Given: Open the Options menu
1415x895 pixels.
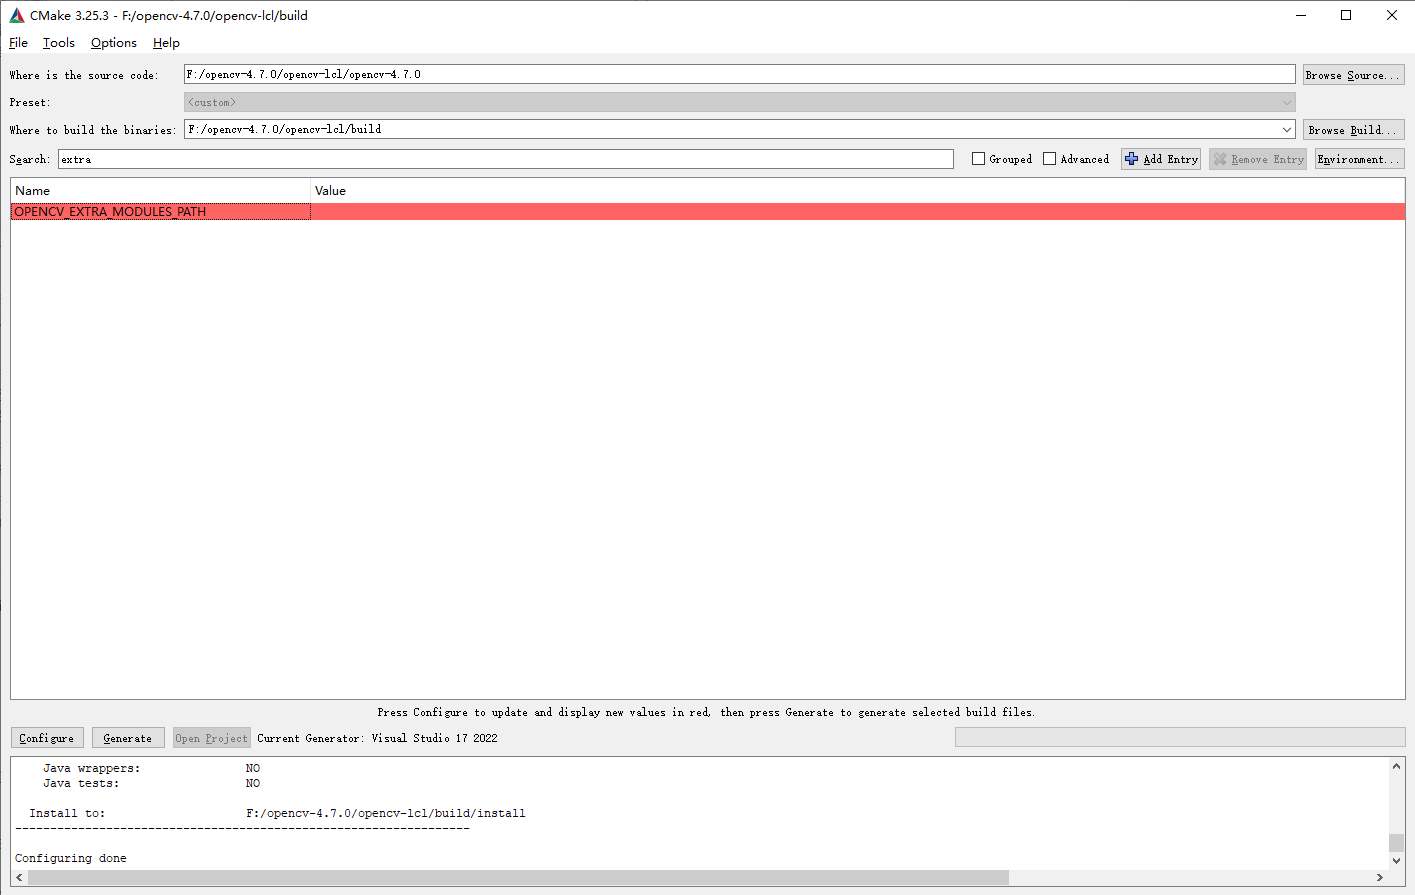Looking at the screenshot, I should [112, 43].
